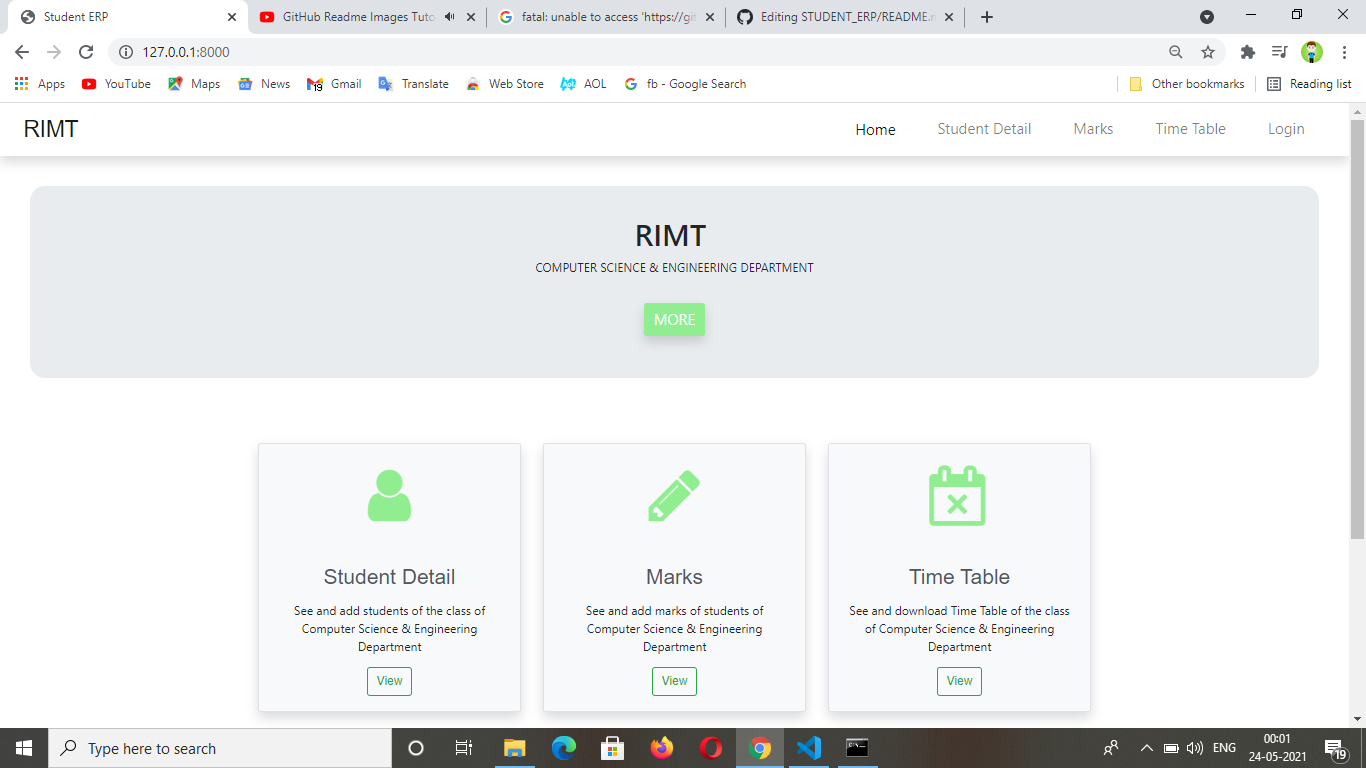Viewport: 1366px width, 768px height.
Task: Open YouTube from the bookmarks bar
Action: point(115,84)
